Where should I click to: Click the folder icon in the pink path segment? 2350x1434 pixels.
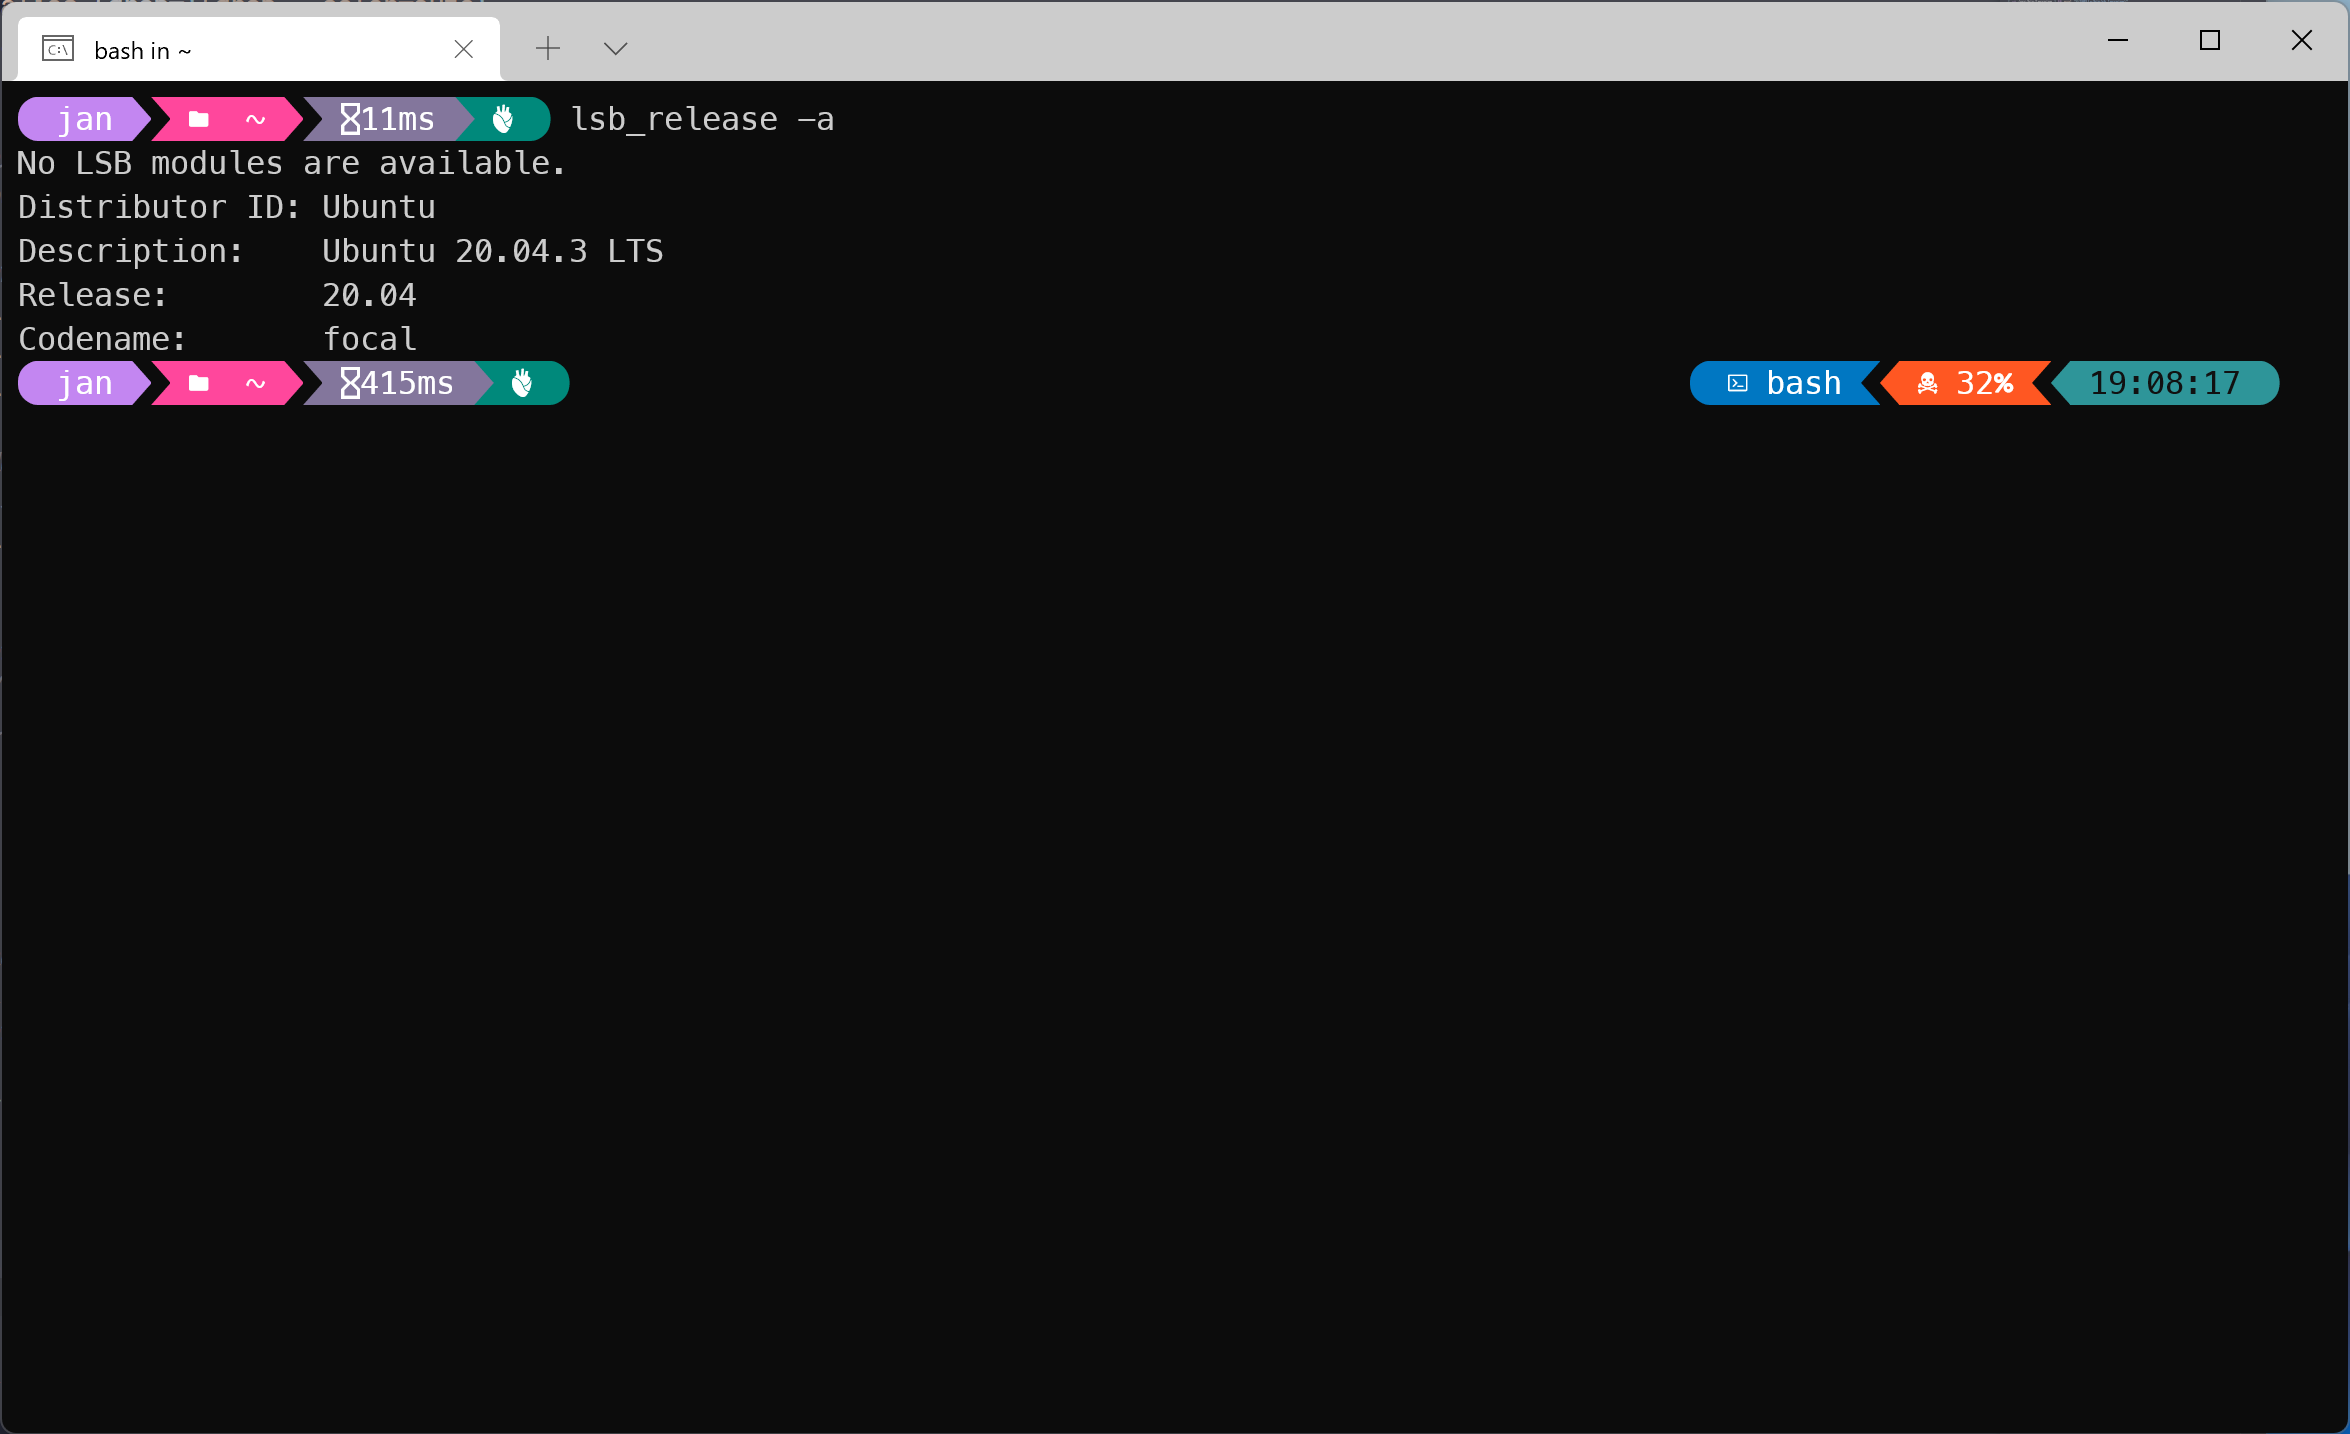click(x=198, y=118)
